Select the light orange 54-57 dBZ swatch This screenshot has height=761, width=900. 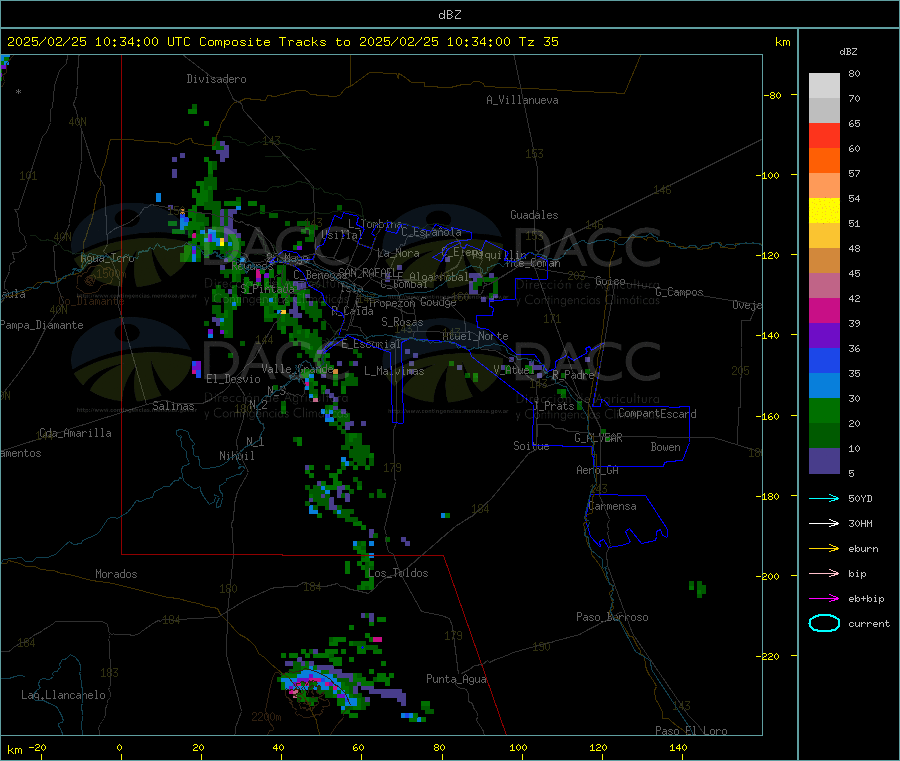(824, 186)
